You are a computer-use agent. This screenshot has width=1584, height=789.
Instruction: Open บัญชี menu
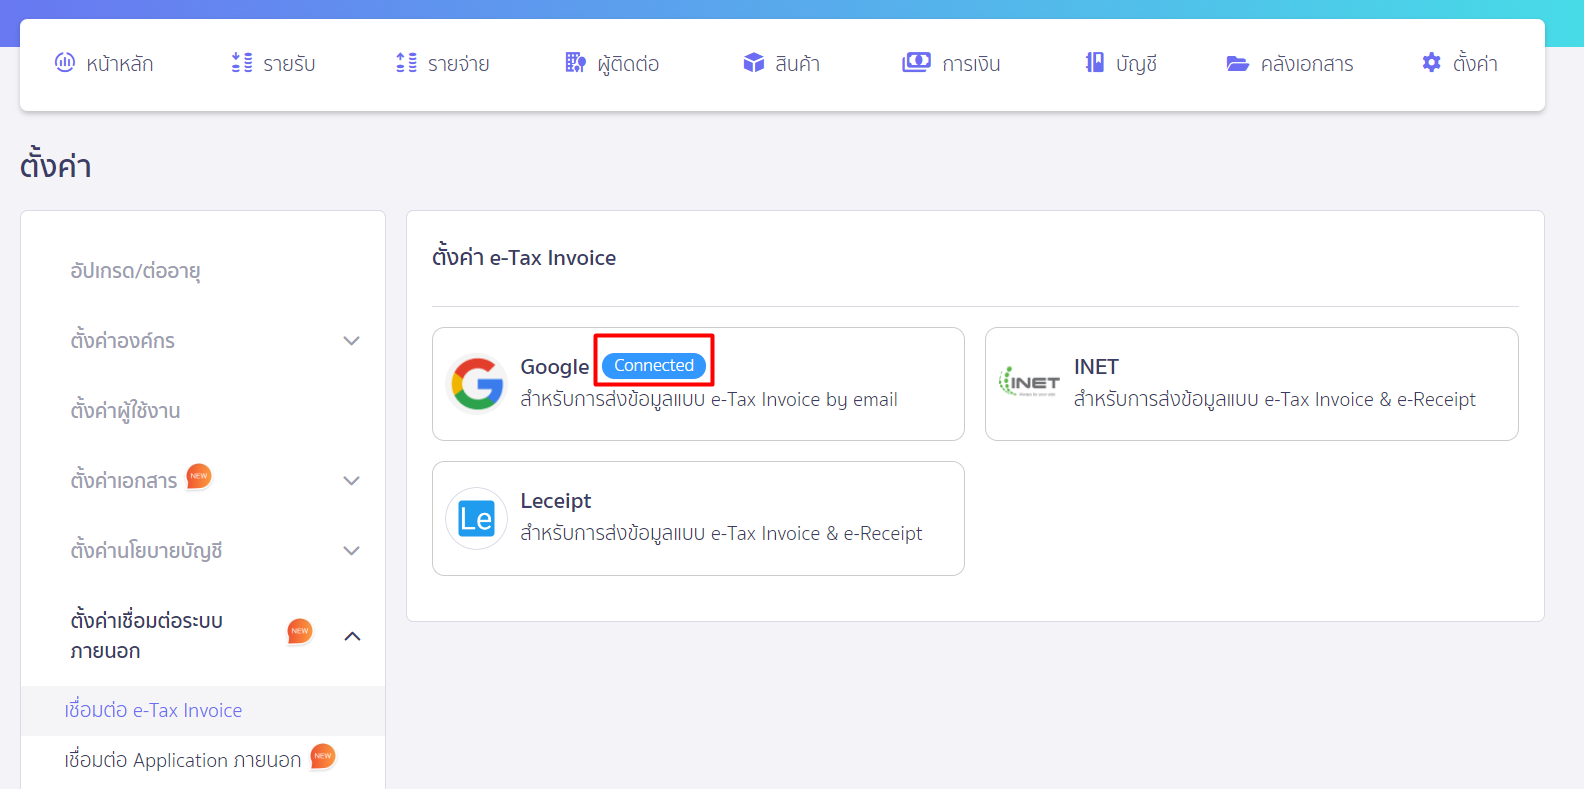click(x=1136, y=64)
